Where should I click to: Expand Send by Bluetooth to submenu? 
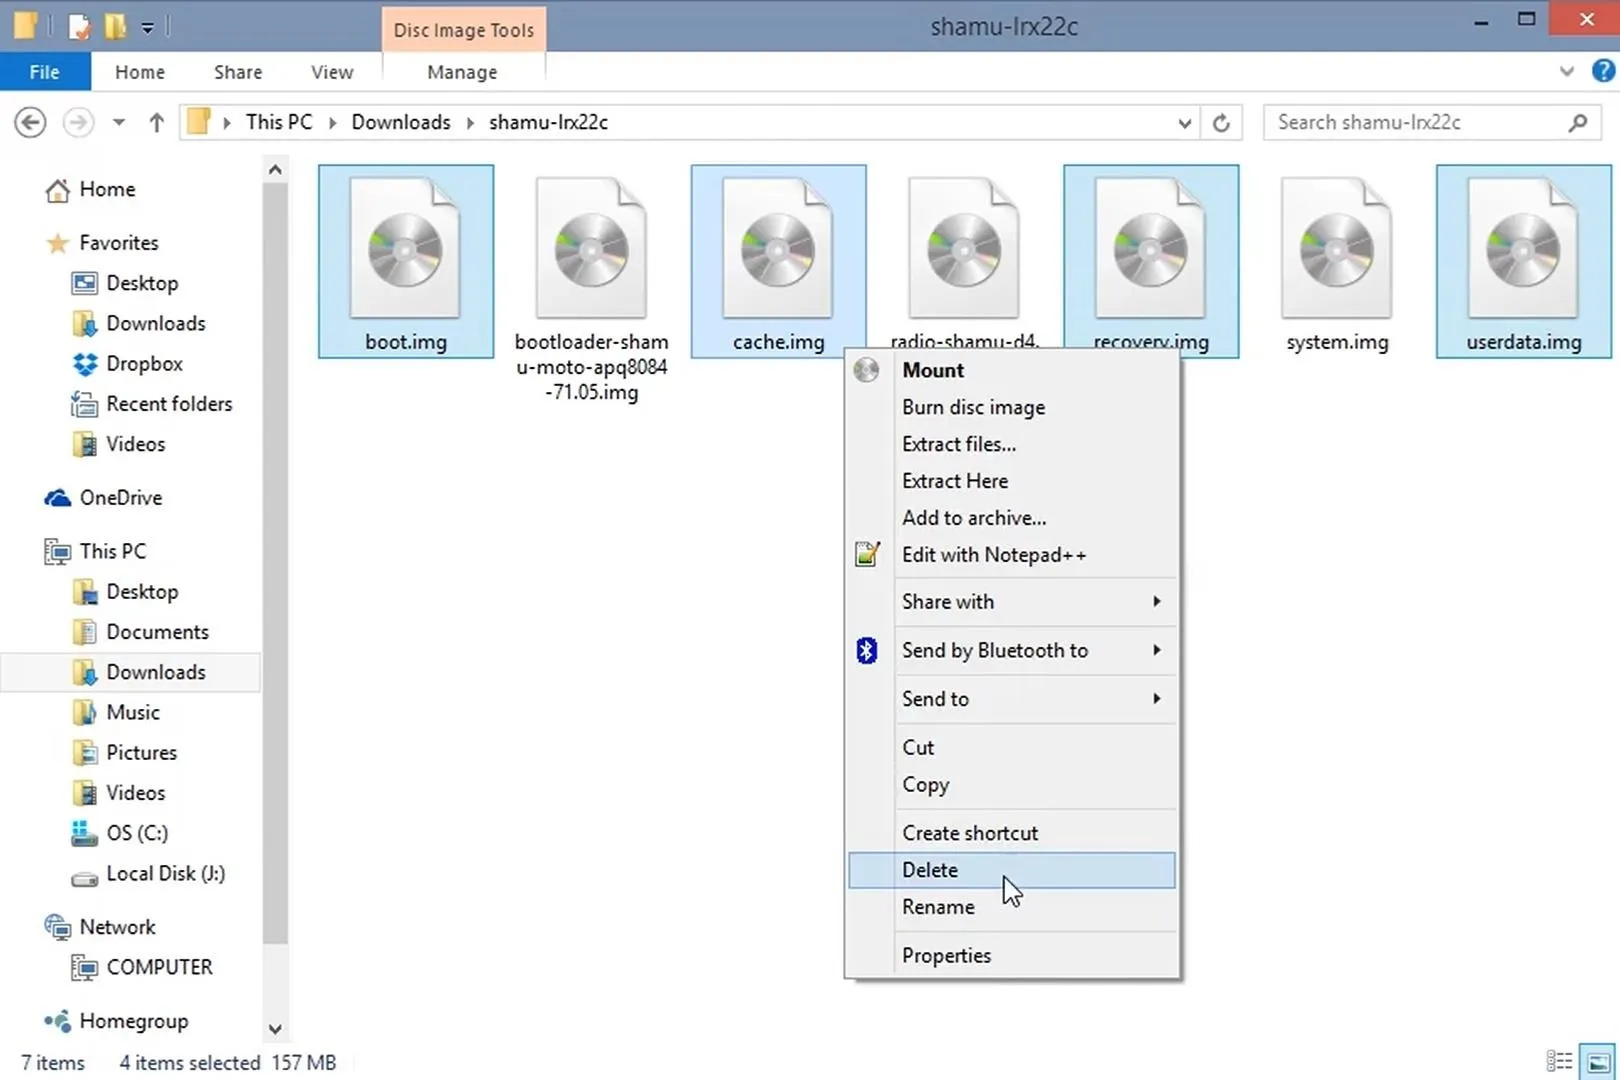(1156, 650)
